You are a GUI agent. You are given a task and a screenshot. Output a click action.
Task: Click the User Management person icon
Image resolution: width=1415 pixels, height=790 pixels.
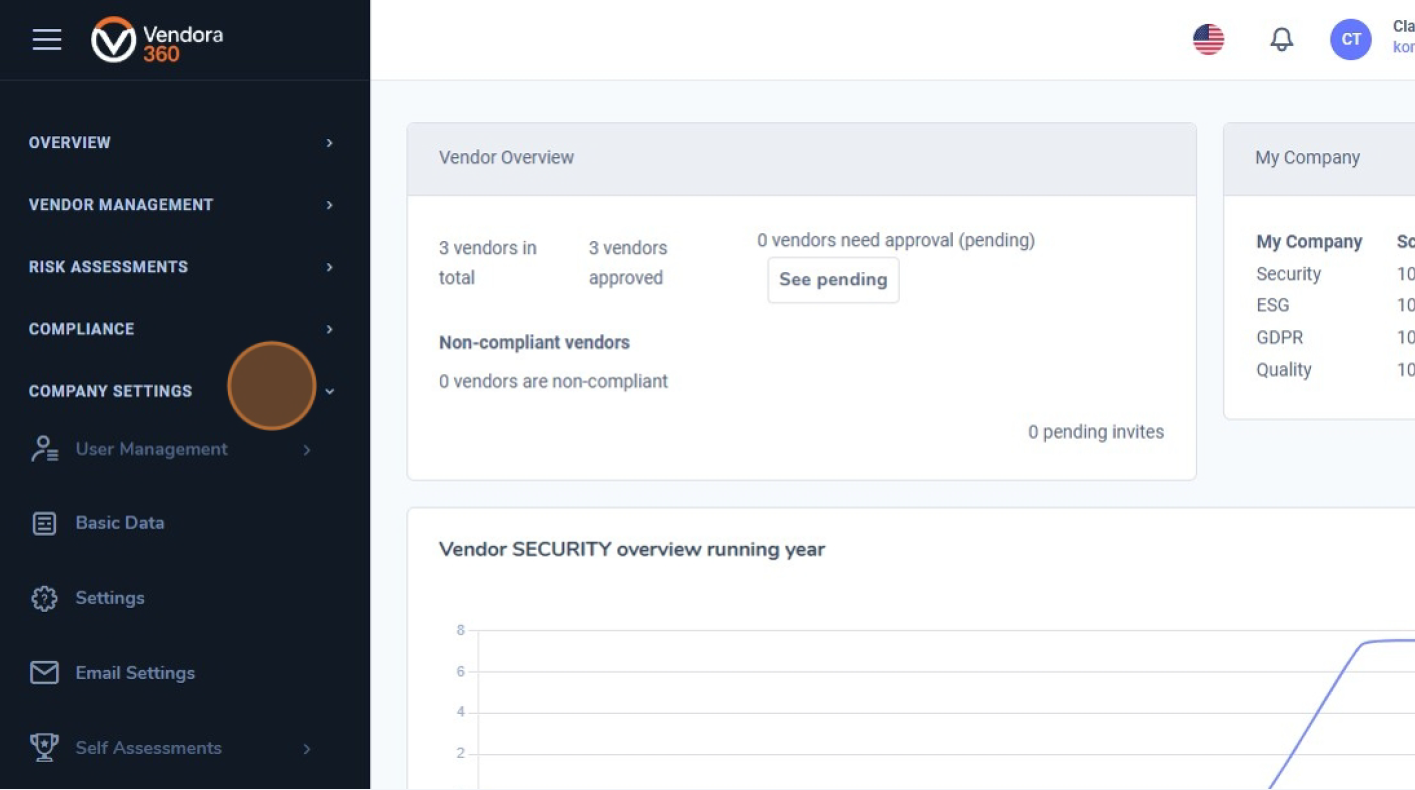coord(44,449)
